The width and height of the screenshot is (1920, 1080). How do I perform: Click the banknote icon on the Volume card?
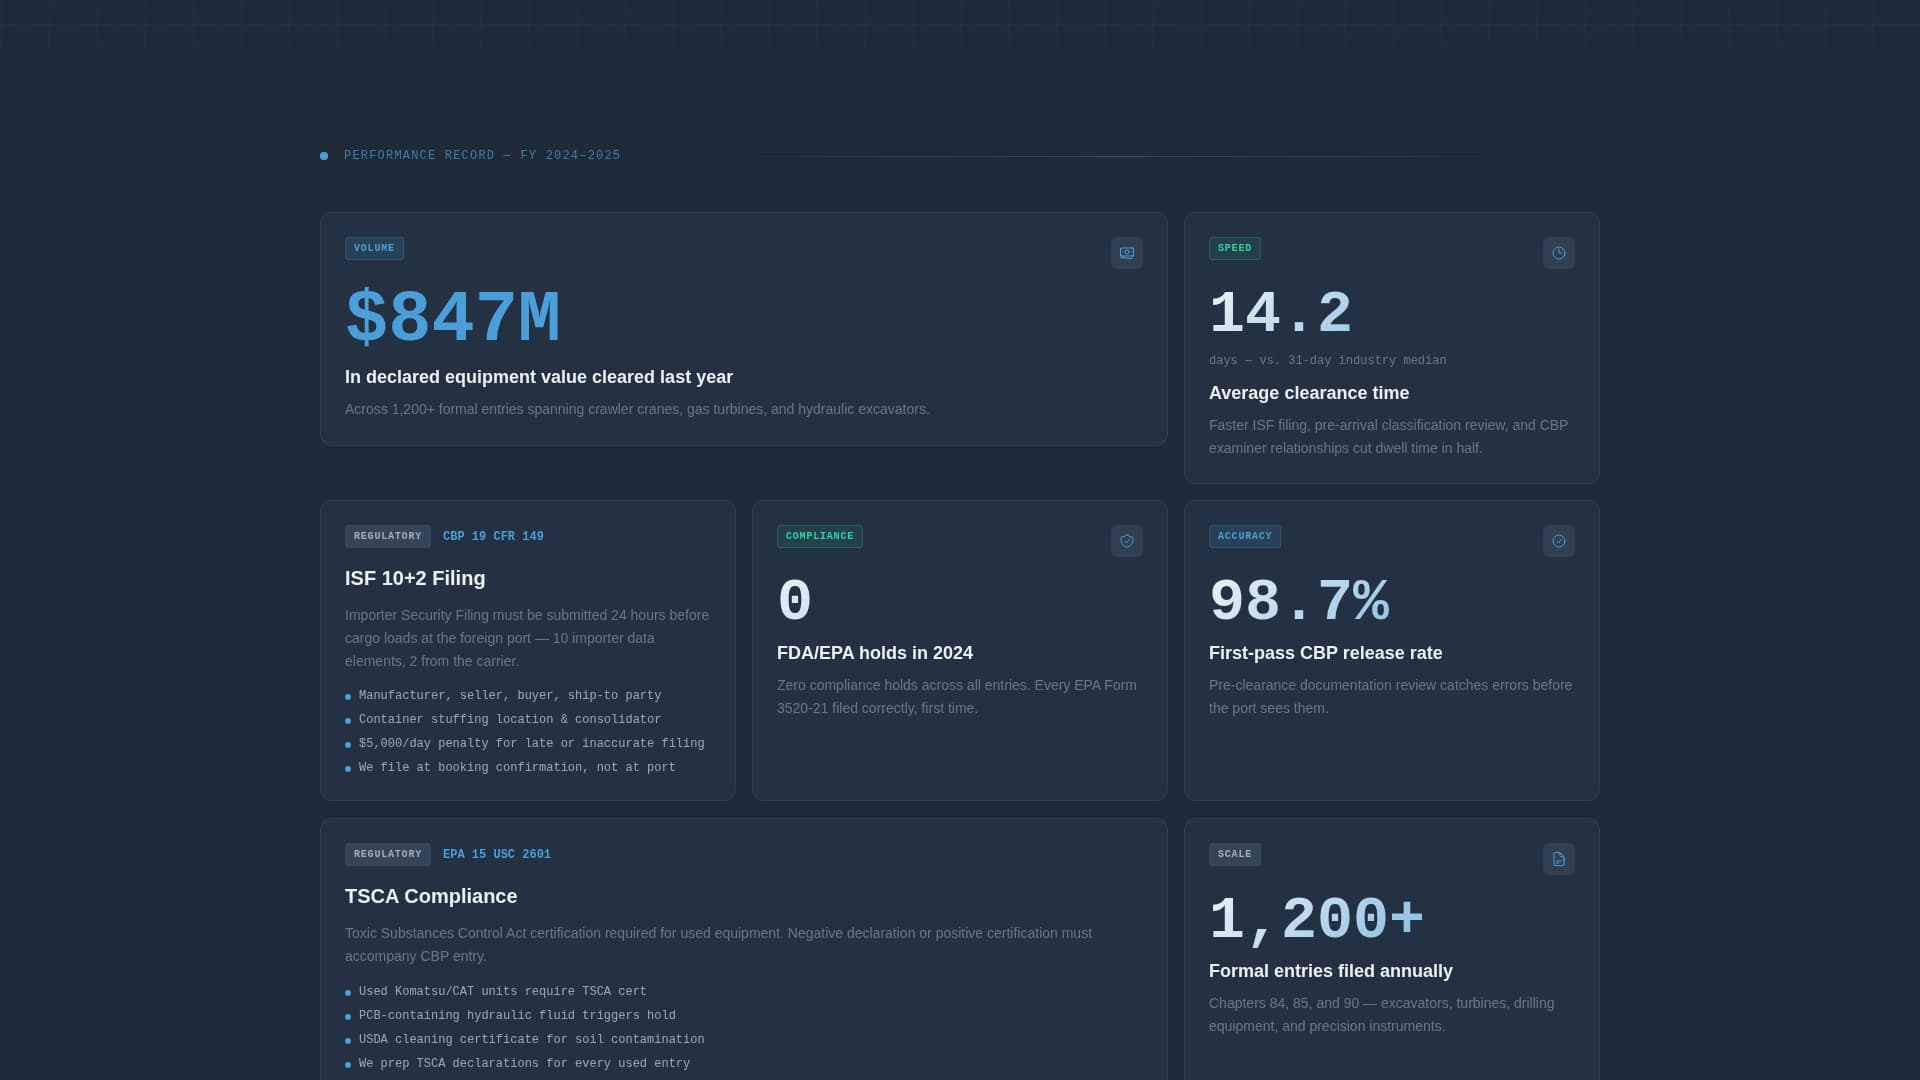[x=1127, y=252]
